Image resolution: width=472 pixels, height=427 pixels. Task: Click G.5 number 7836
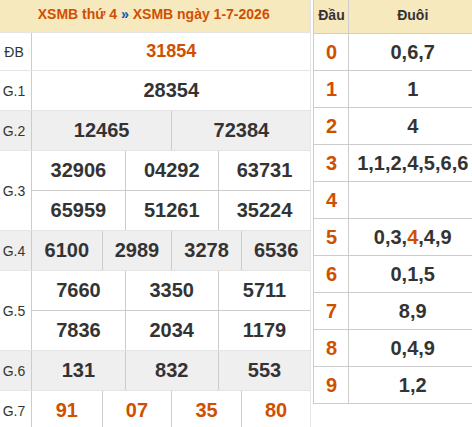tap(78, 330)
